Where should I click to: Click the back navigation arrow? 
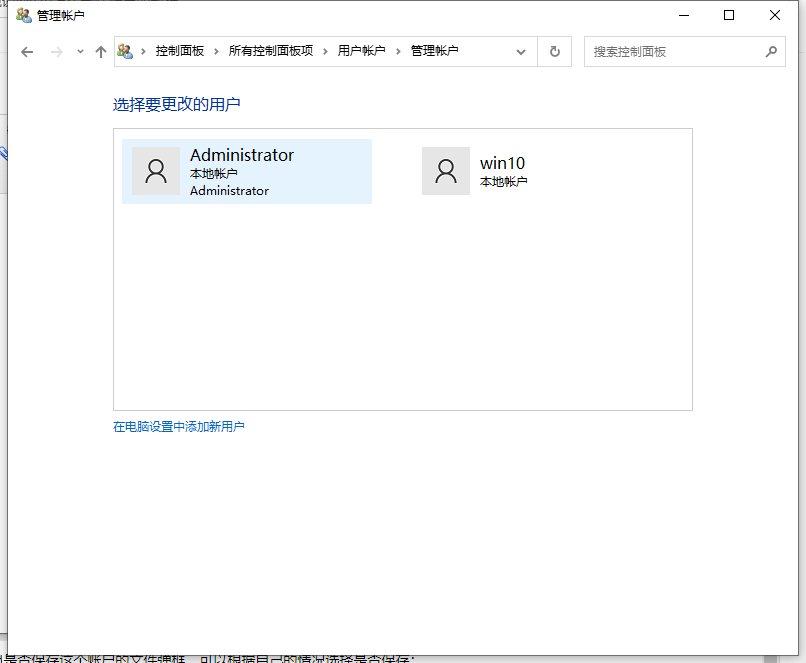pyautogui.click(x=27, y=51)
